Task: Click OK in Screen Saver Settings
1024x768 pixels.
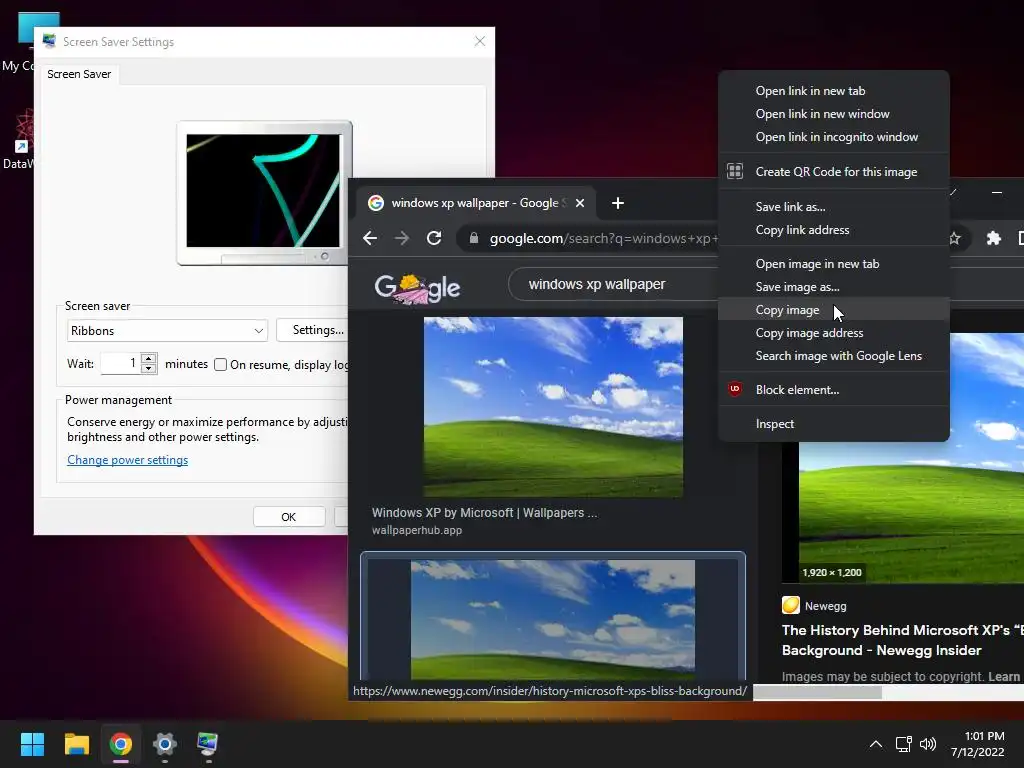Action: 289,517
